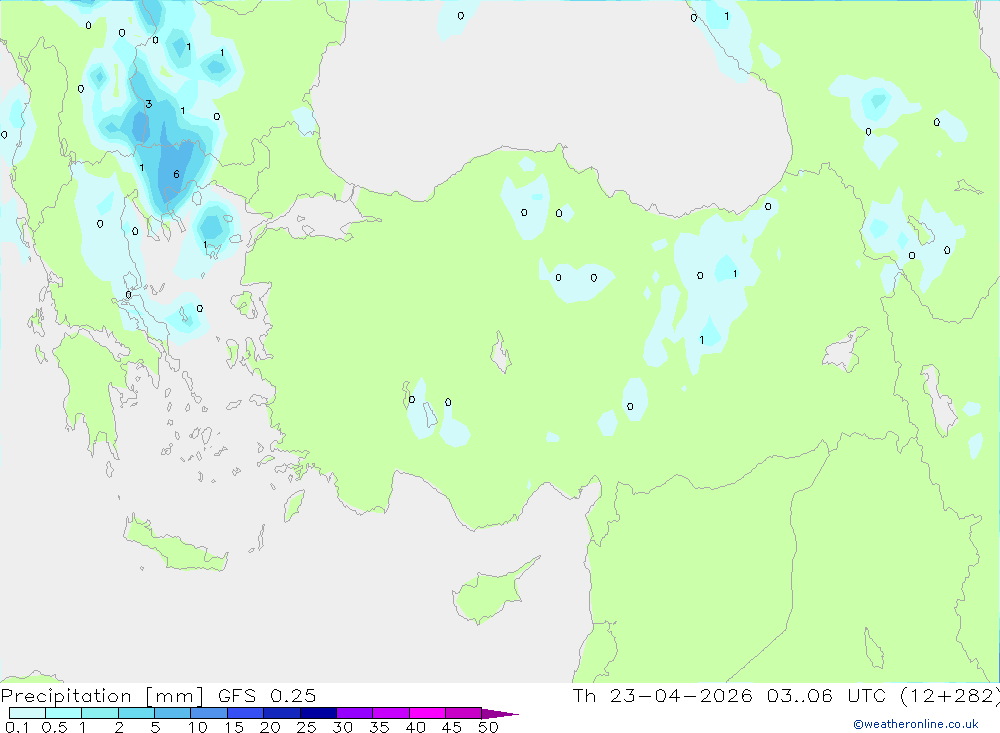Click the 1–2 mm legend swatch
1000x733 pixels.
(x=100, y=713)
